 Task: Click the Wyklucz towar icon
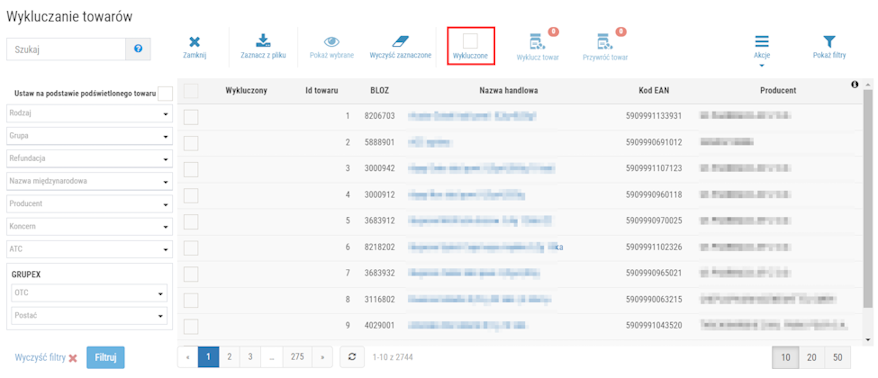pos(538,41)
